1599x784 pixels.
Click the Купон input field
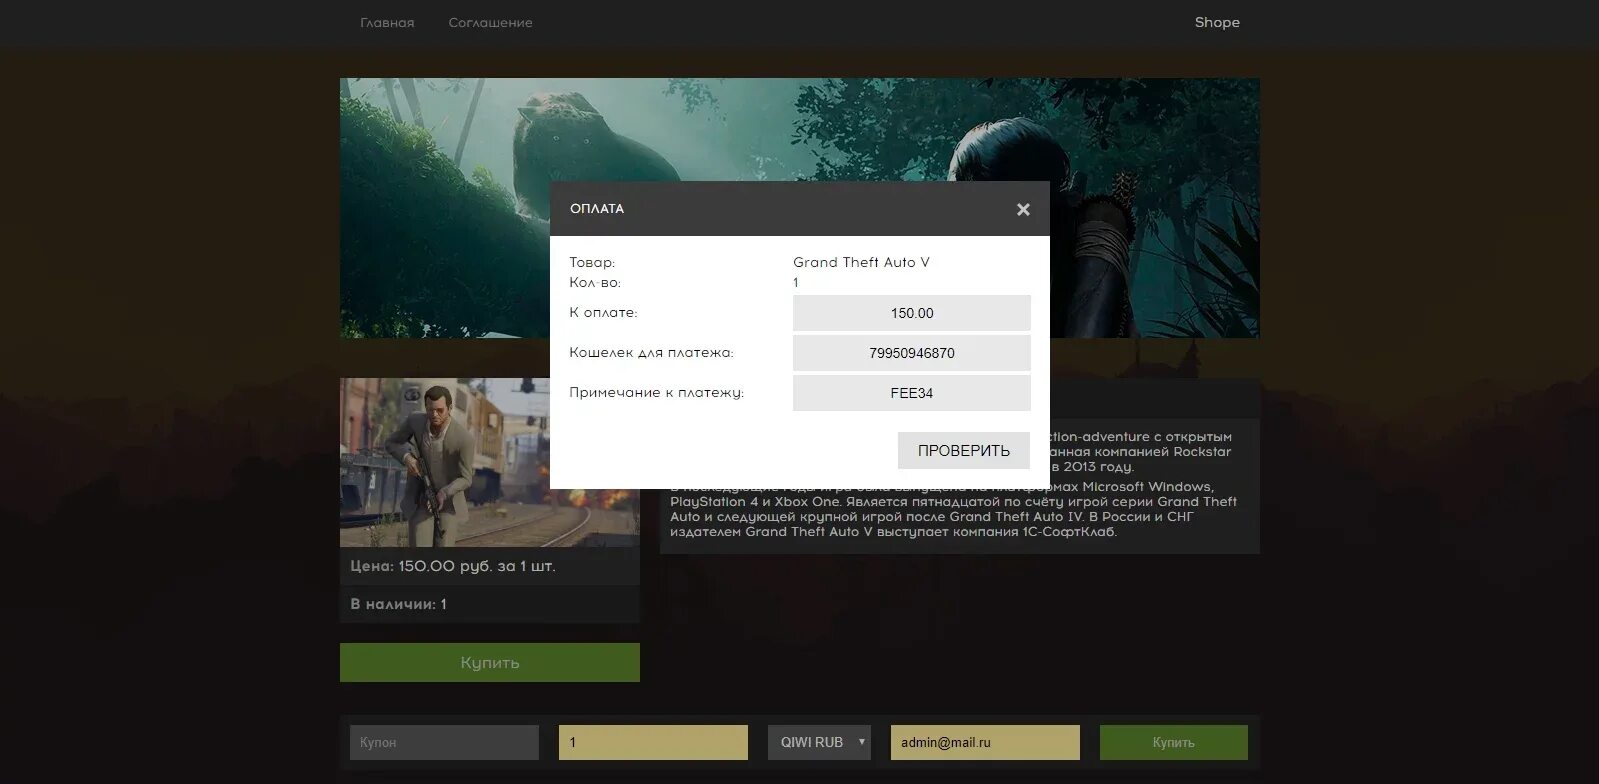pos(444,742)
